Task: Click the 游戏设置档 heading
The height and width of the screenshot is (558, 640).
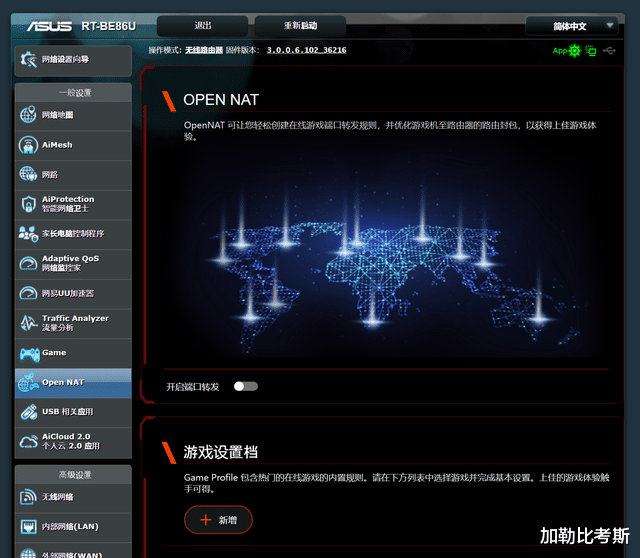Action: click(x=220, y=452)
